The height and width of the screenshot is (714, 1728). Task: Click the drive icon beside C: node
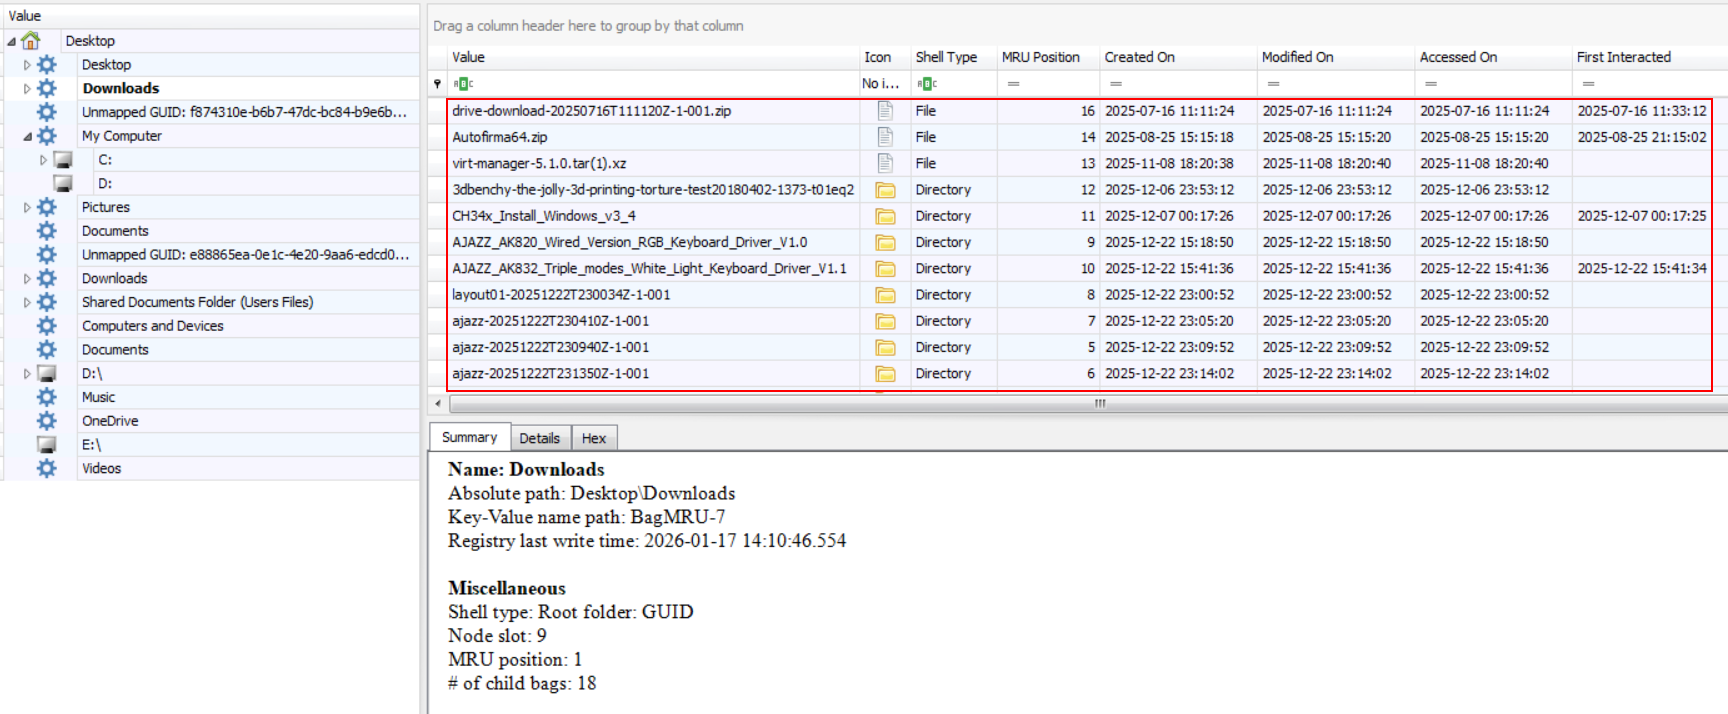coord(63,160)
